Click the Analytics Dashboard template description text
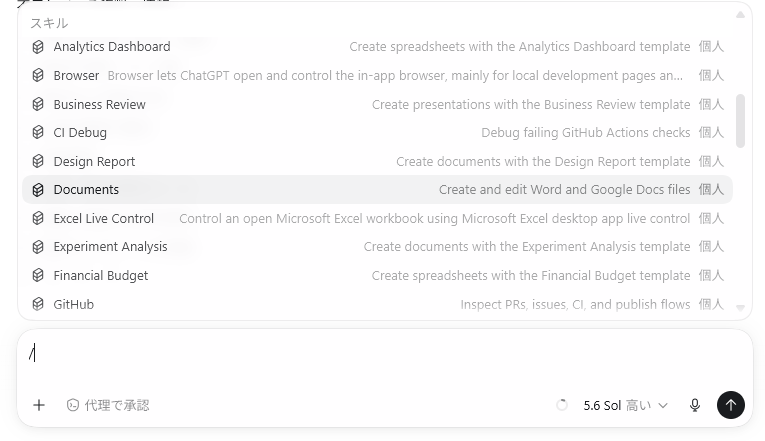 (520, 47)
